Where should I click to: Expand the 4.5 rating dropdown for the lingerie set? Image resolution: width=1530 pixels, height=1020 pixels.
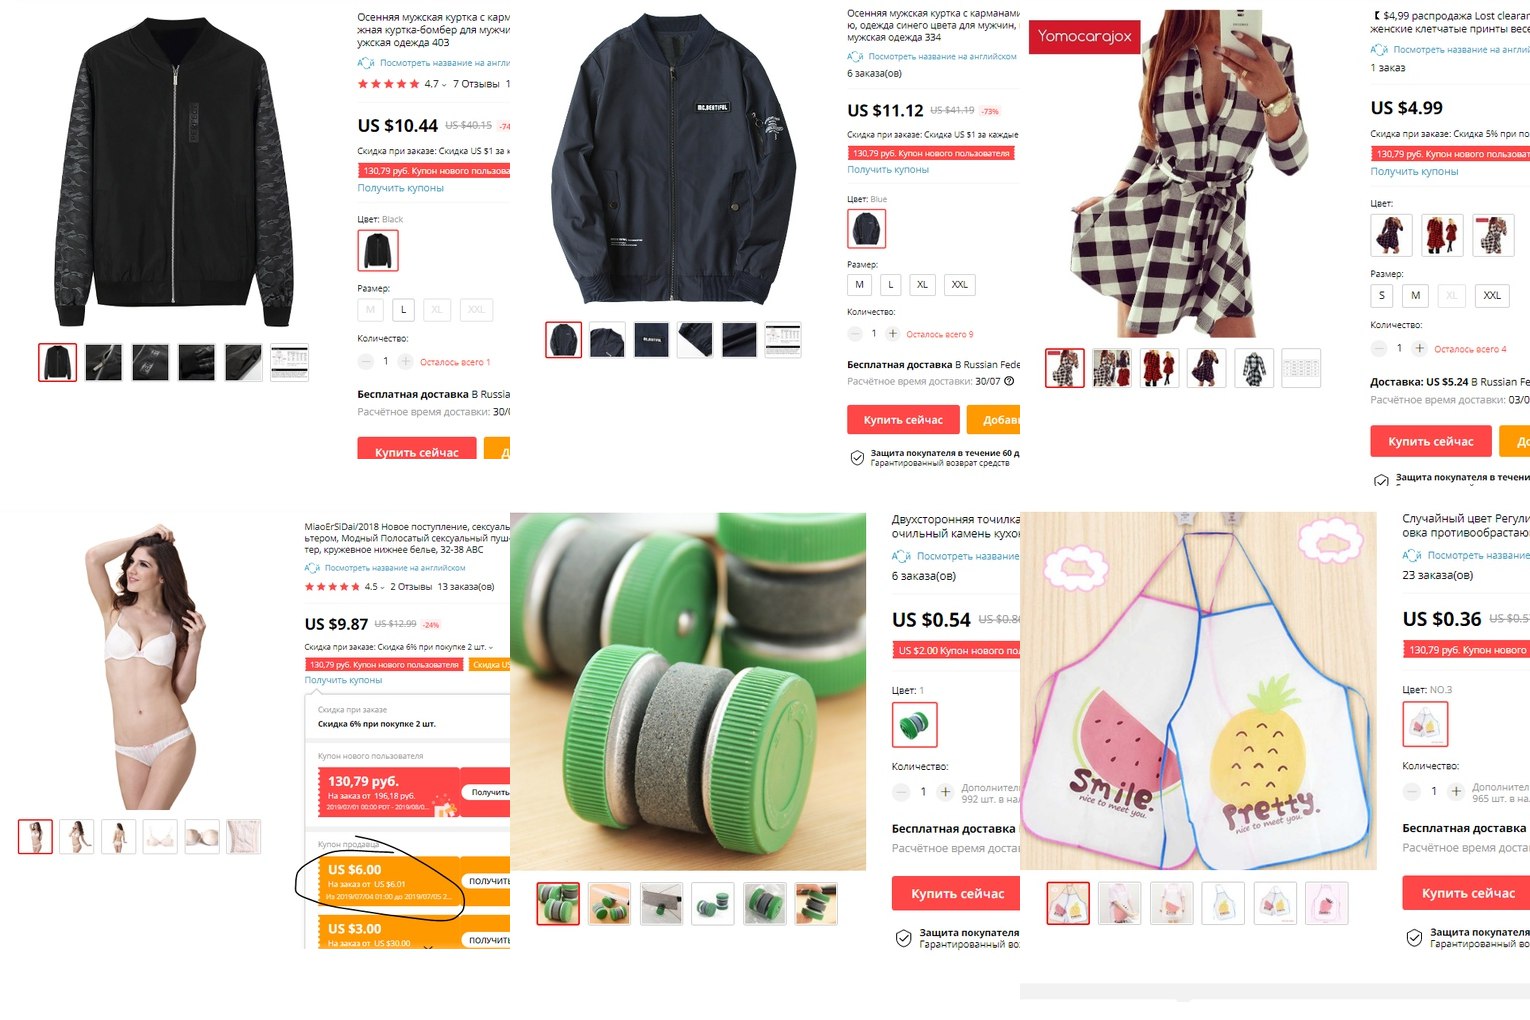tap(384, 588)
